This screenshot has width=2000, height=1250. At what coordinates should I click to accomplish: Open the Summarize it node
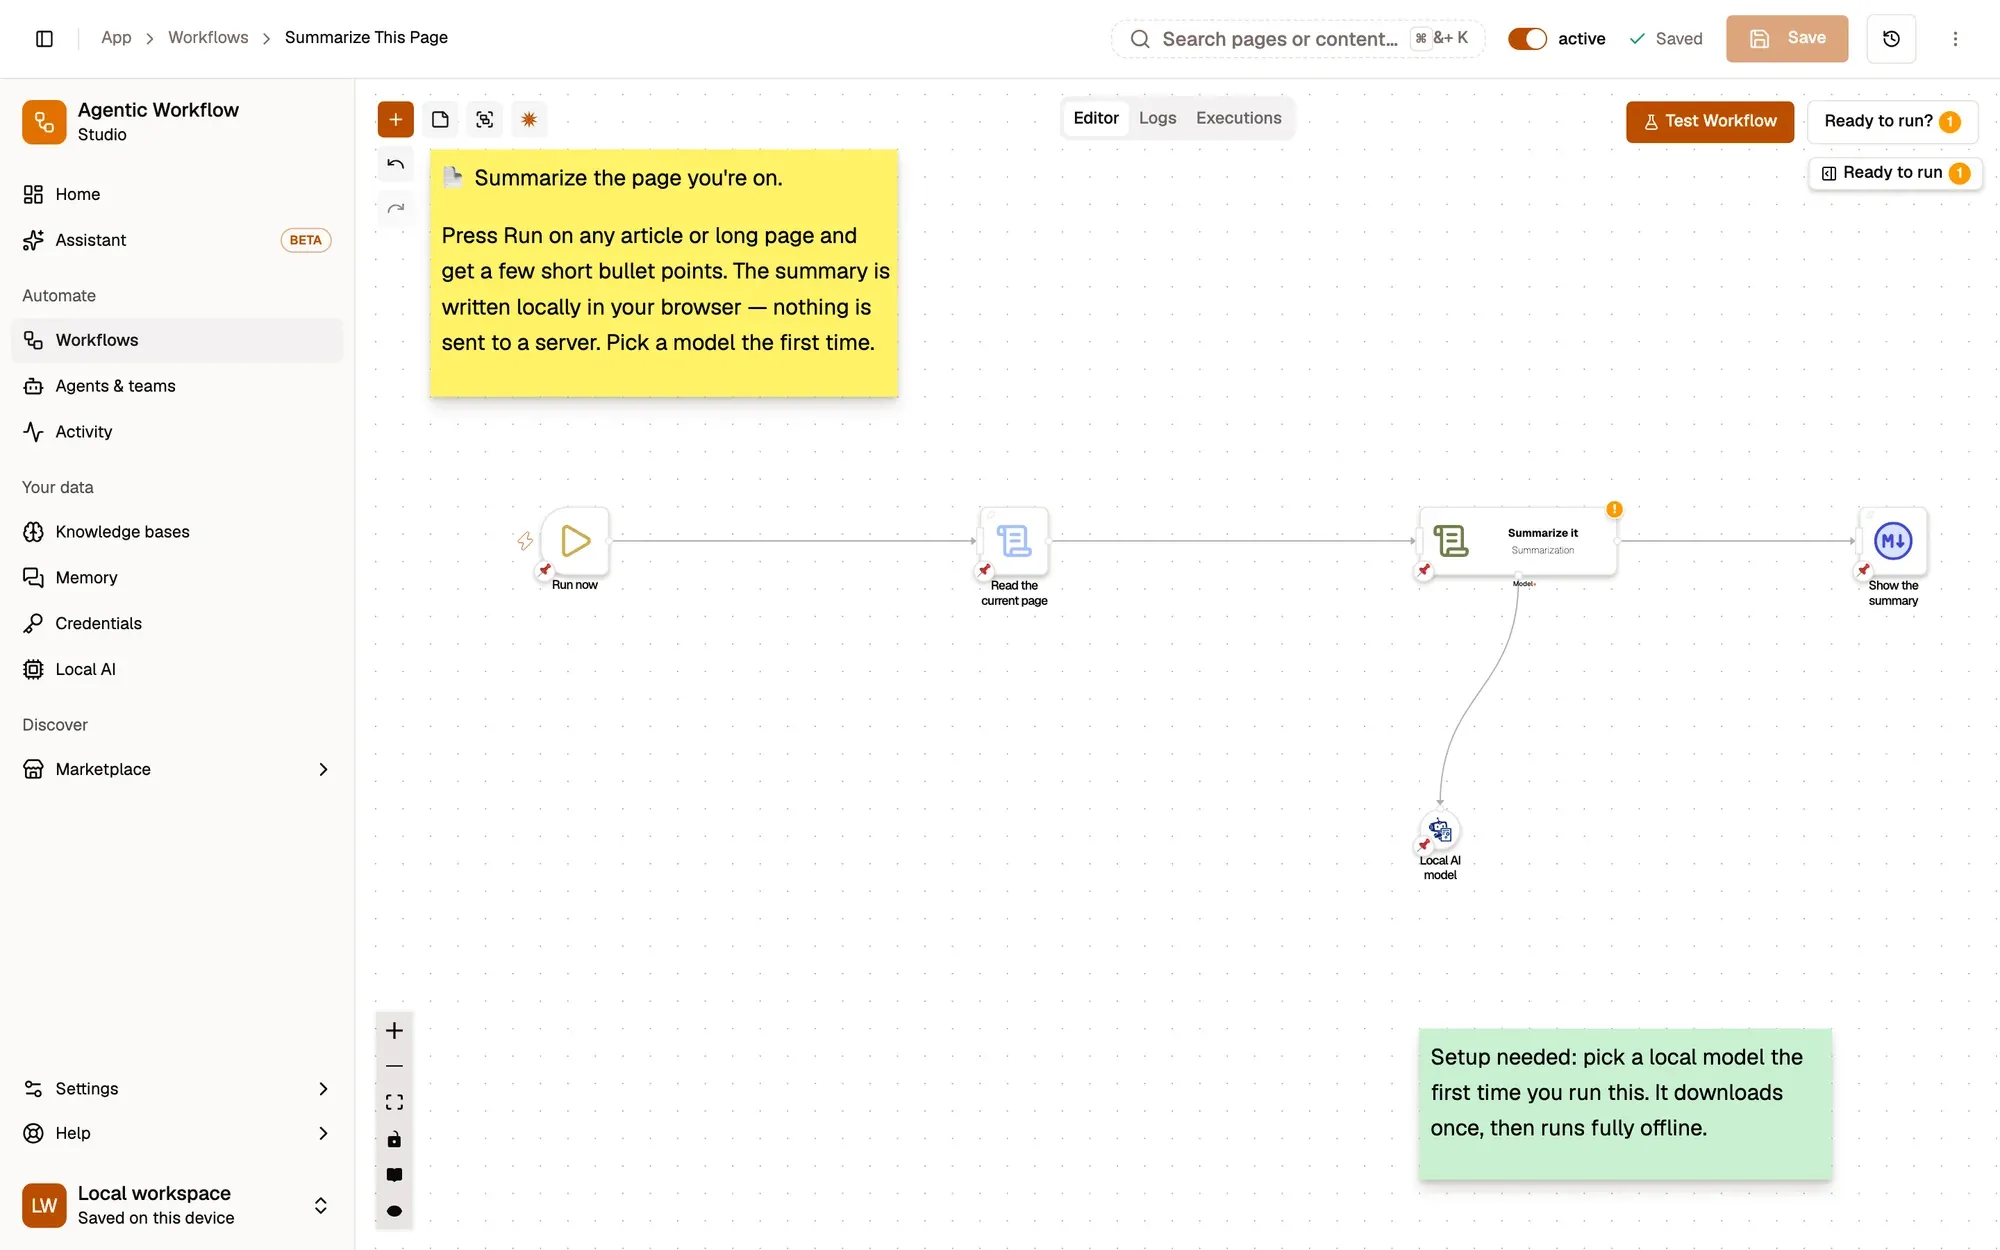[1518, 541]
